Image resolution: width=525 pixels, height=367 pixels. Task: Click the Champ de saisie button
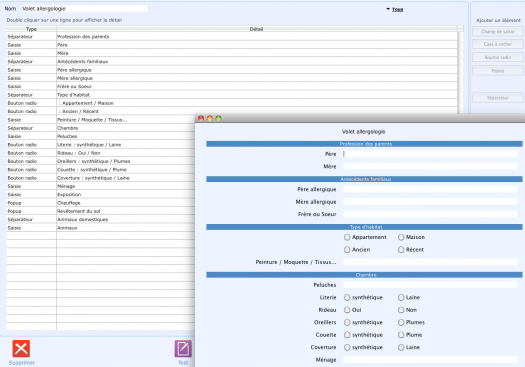coord(498,31)
